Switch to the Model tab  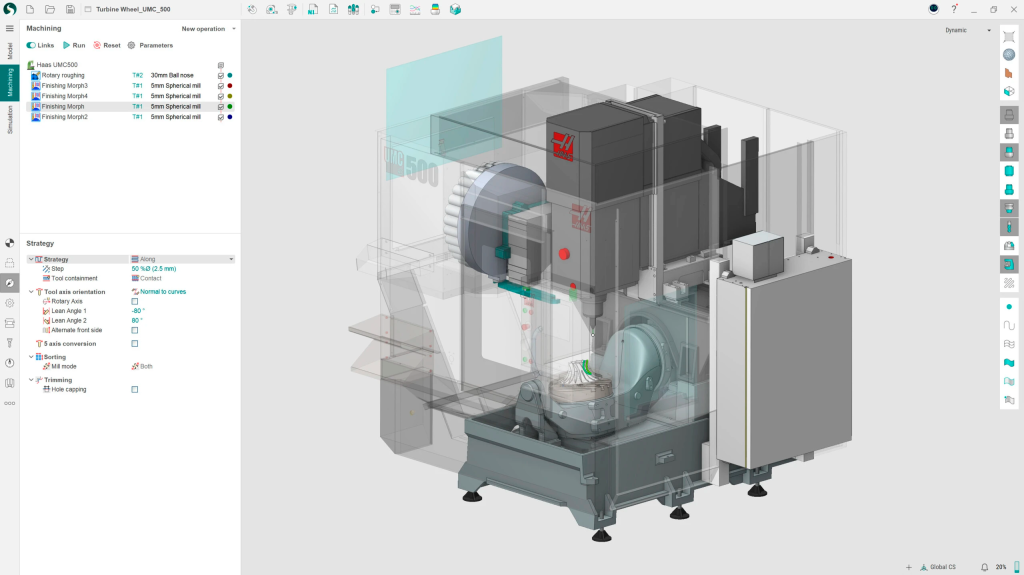coord(10,51)
